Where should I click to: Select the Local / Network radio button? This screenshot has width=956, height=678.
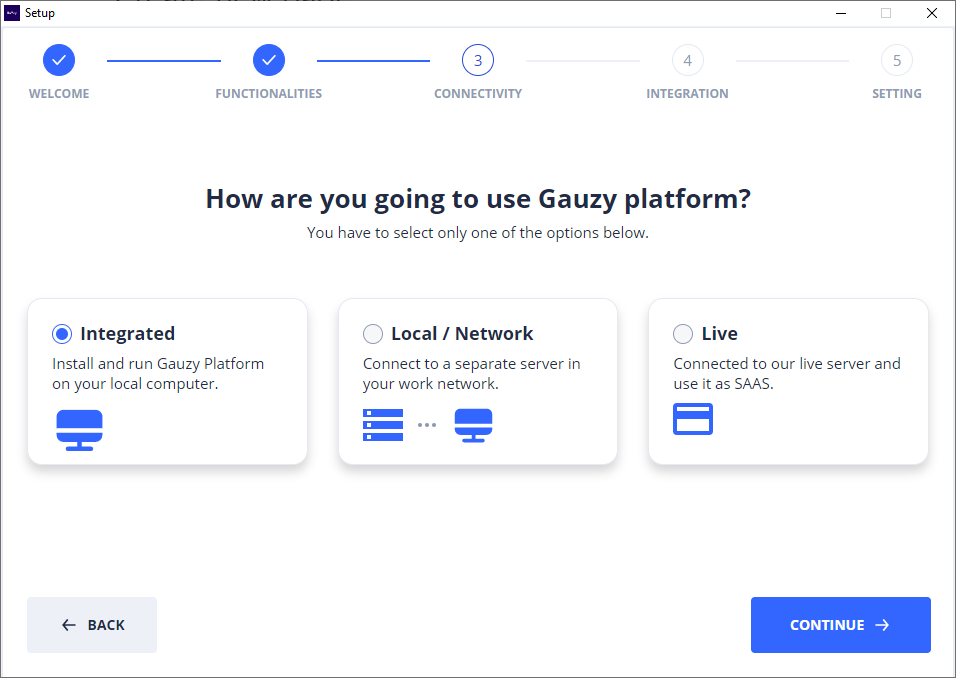click(373, 334)
